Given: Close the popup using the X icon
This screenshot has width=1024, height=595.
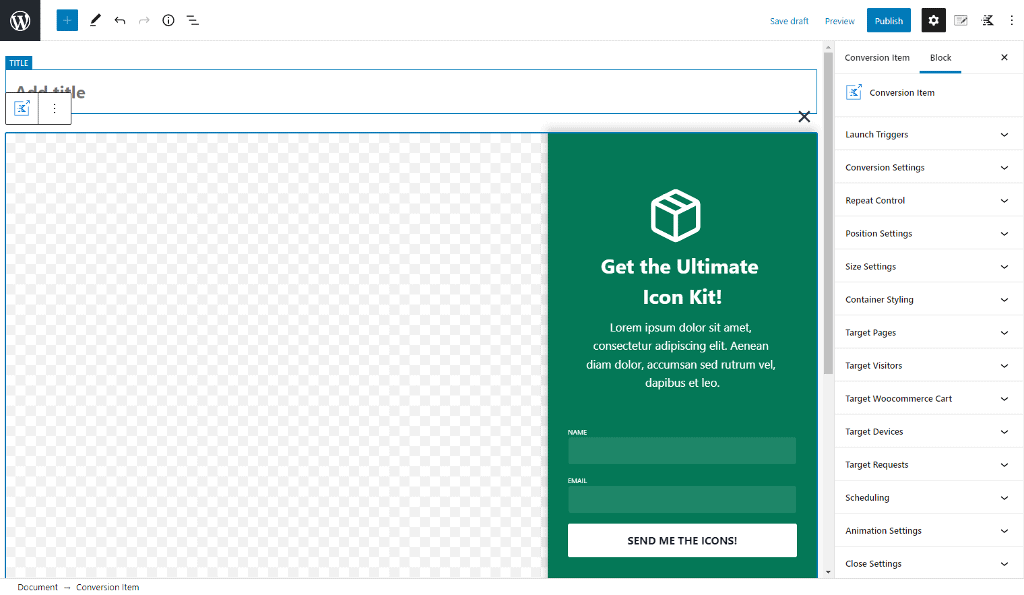Looking at the screenshot, I should click(804, 117).
